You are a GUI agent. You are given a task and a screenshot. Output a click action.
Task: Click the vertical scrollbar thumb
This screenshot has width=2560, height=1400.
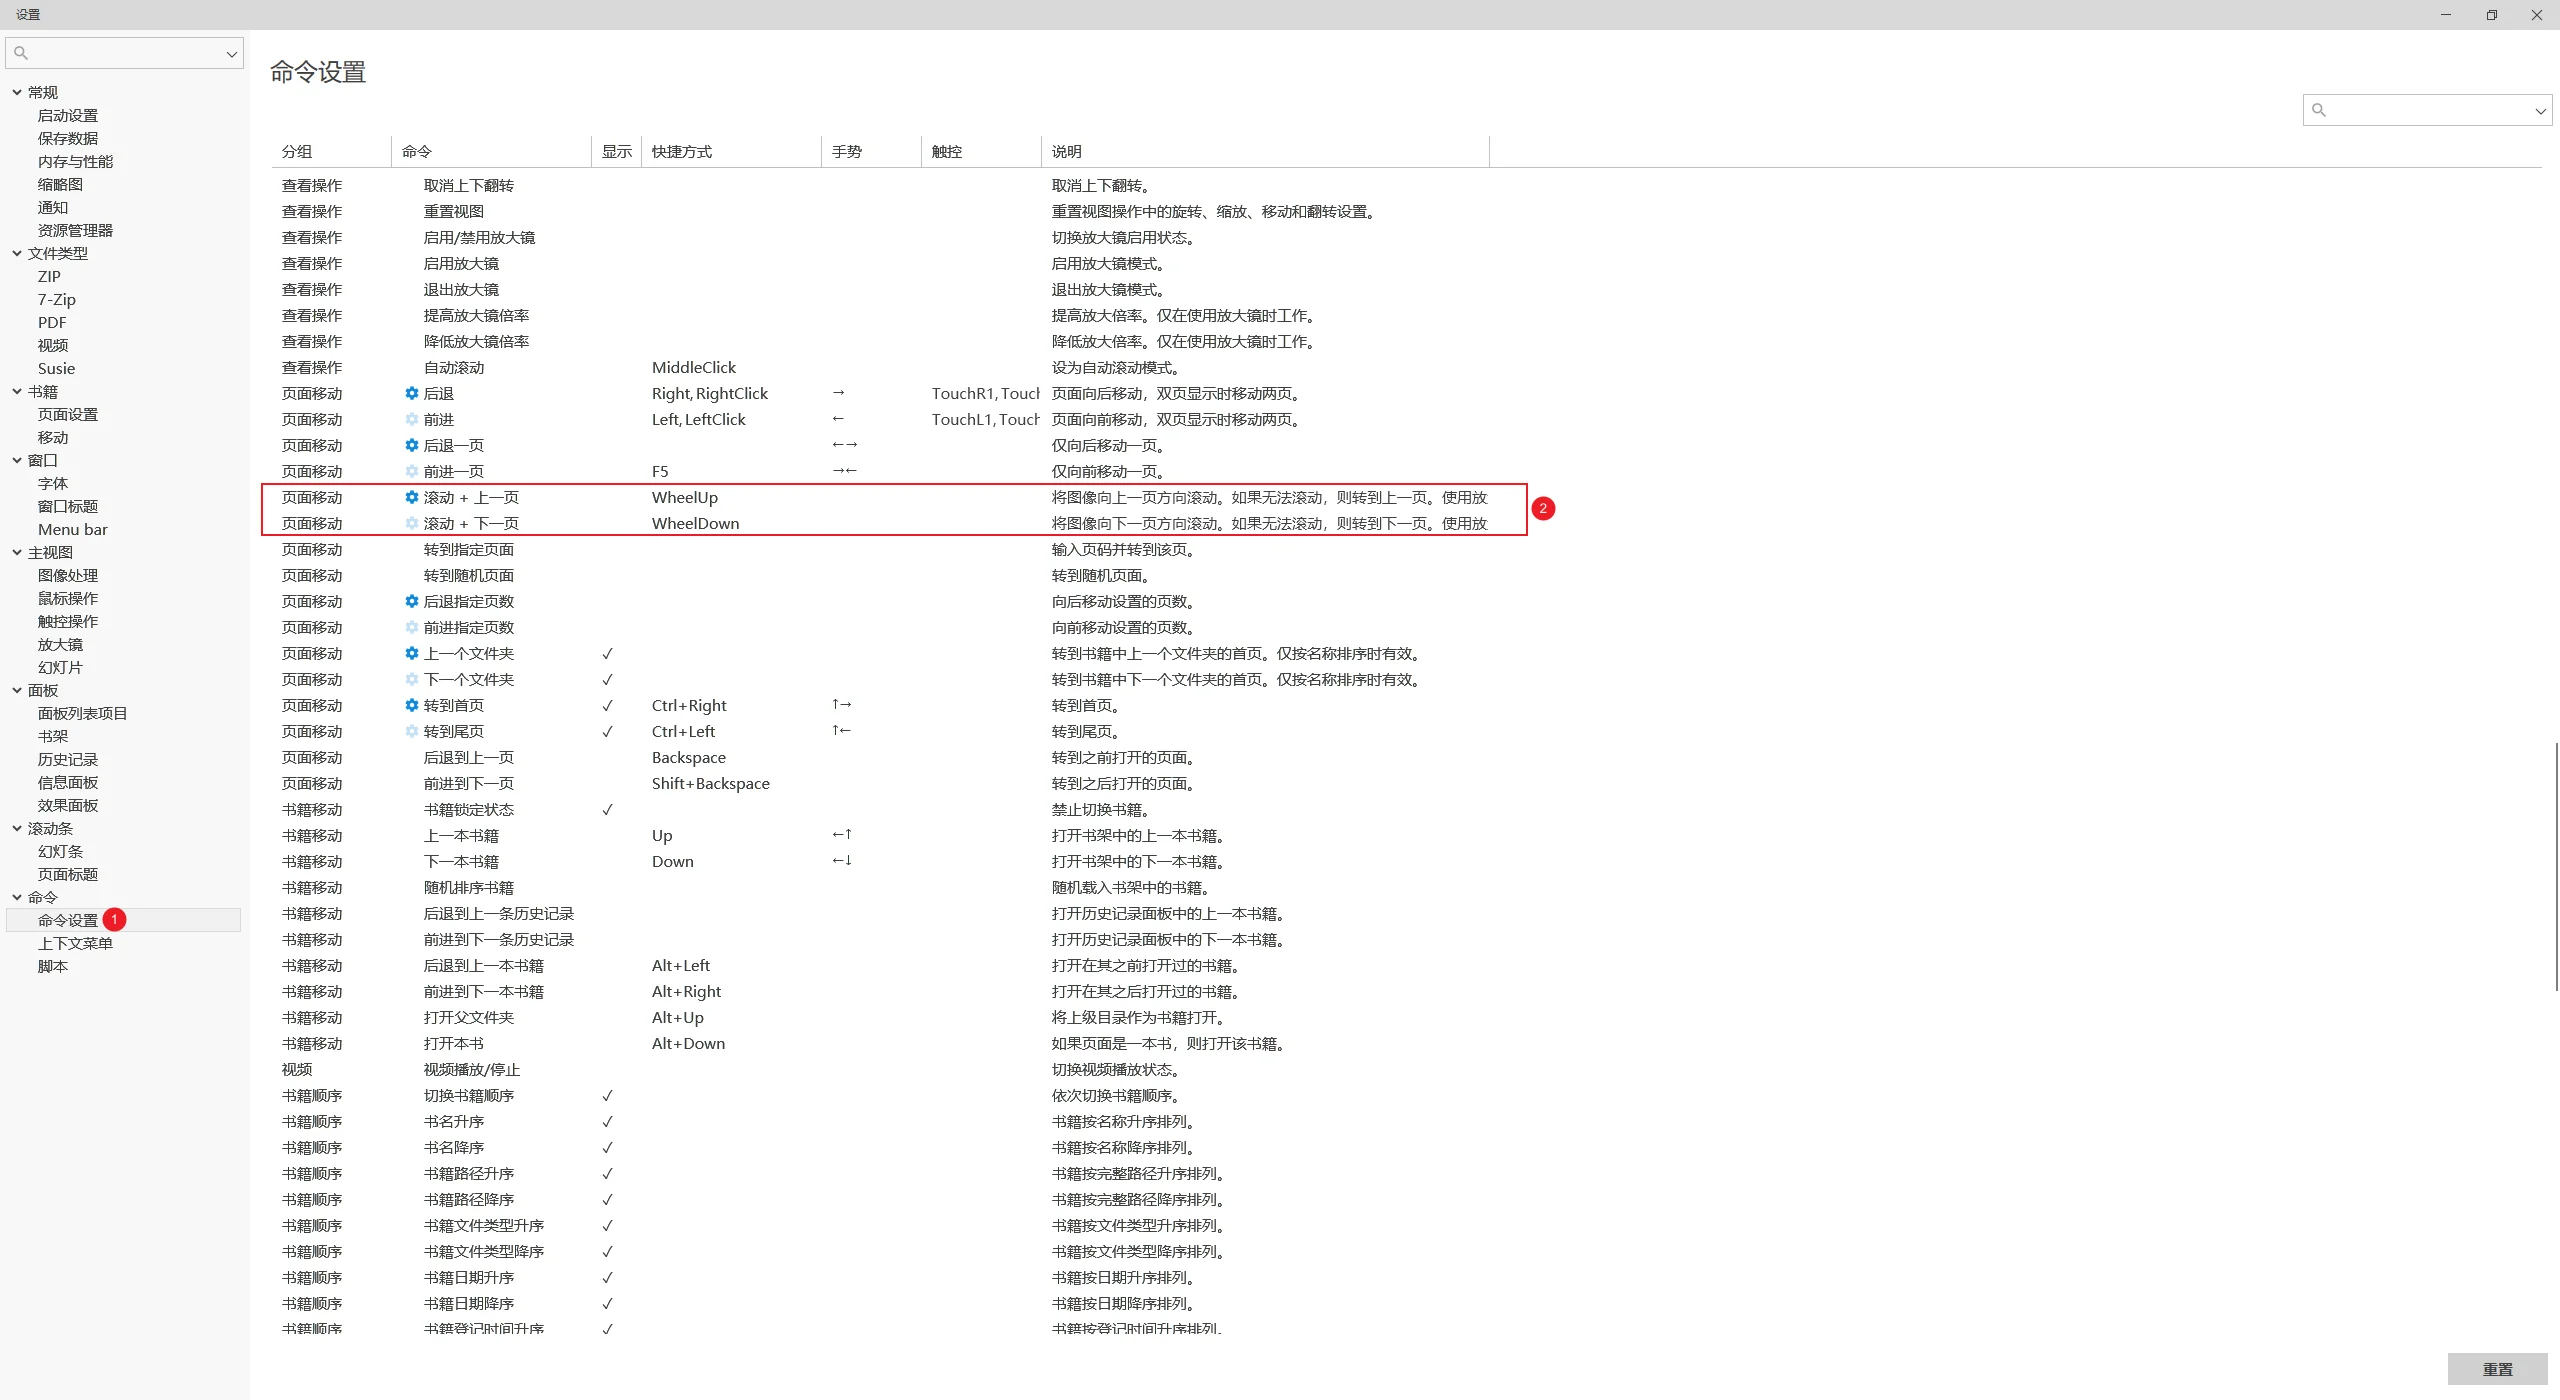point(2555,865)
